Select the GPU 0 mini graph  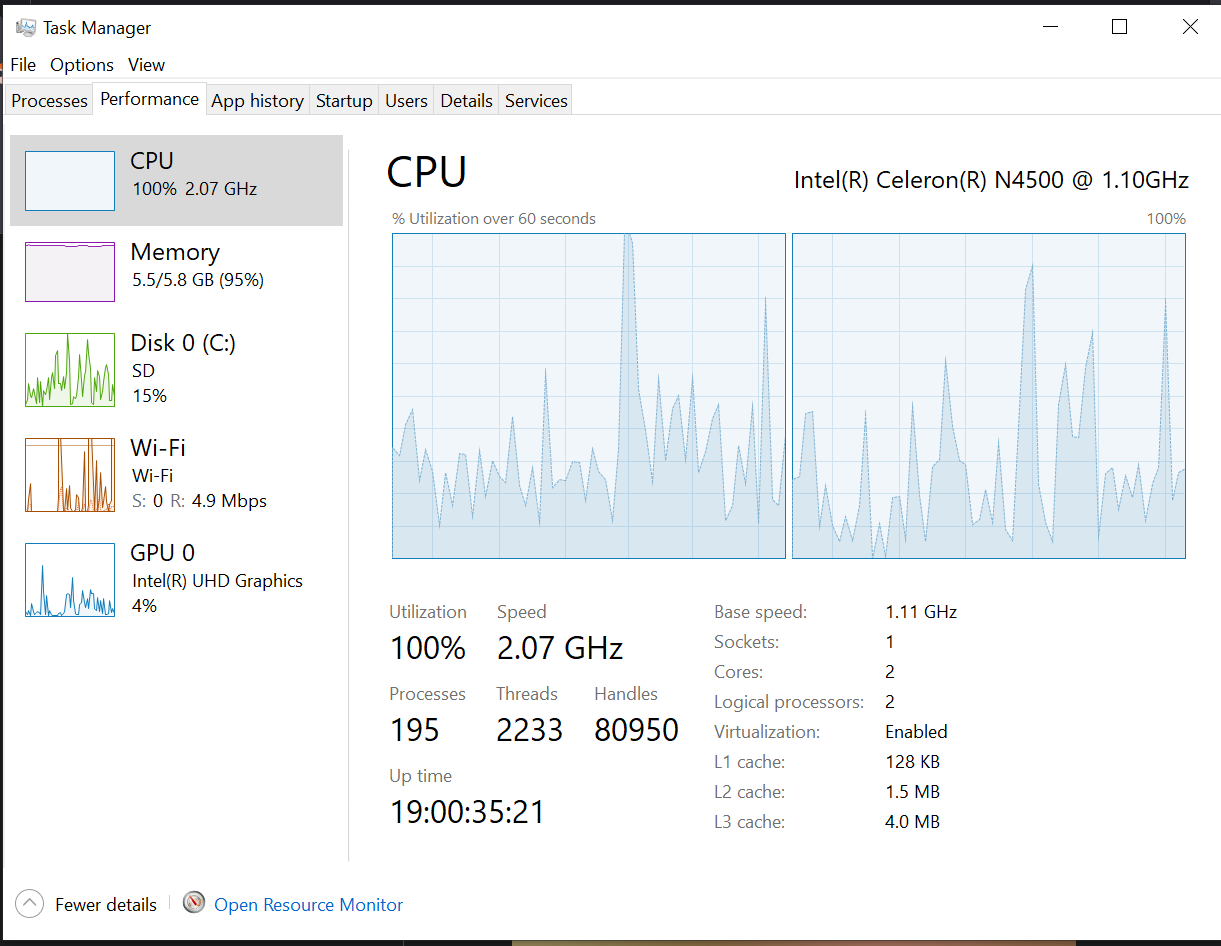coord(70,580)
